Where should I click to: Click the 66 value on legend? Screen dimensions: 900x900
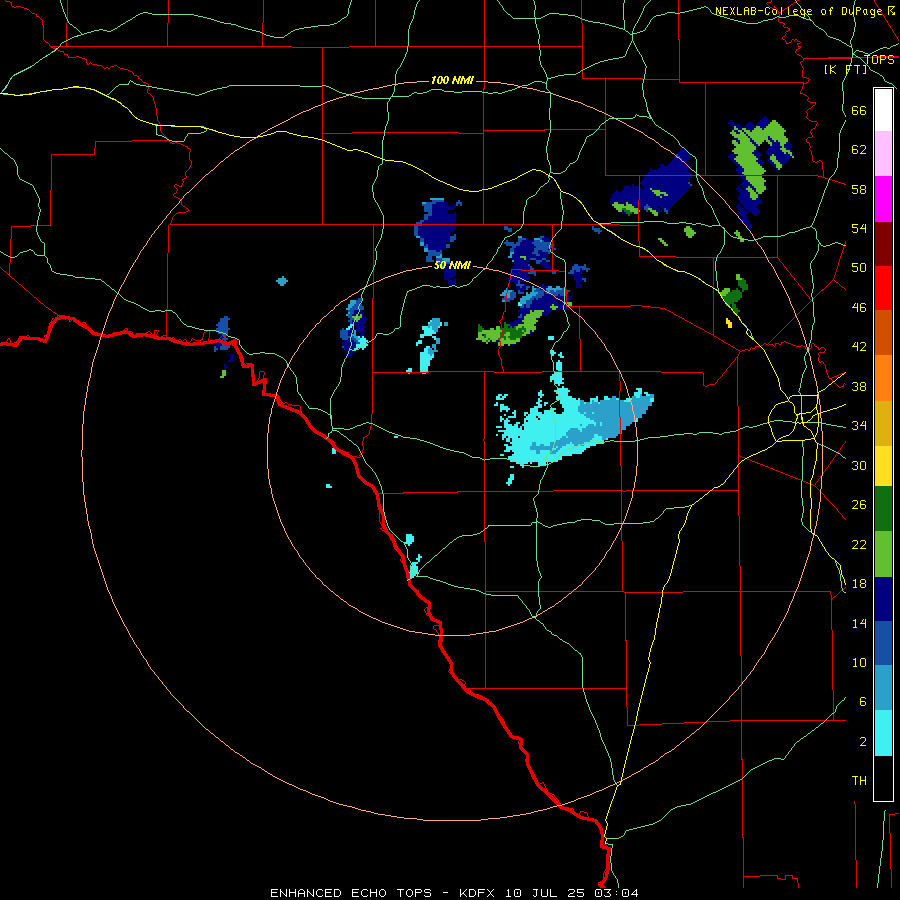[x=859, y=110]
